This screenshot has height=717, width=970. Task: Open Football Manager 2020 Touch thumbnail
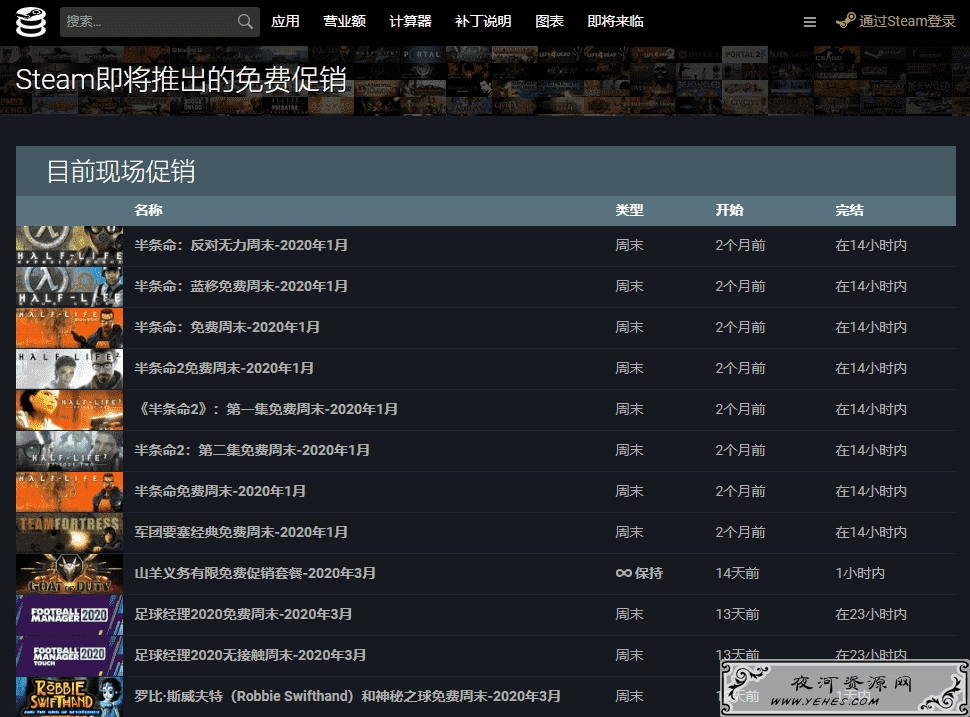(x=69, y=656)
